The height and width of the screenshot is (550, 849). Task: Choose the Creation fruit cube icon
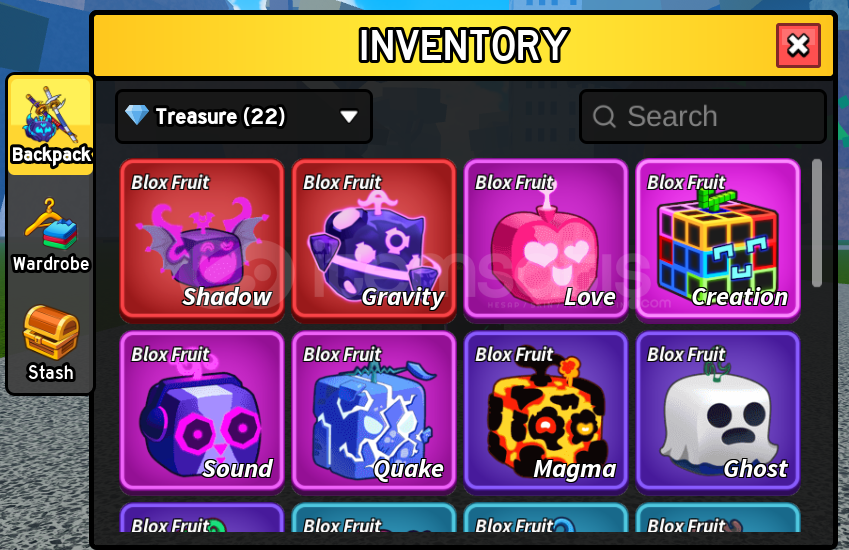tap(718, 240)
